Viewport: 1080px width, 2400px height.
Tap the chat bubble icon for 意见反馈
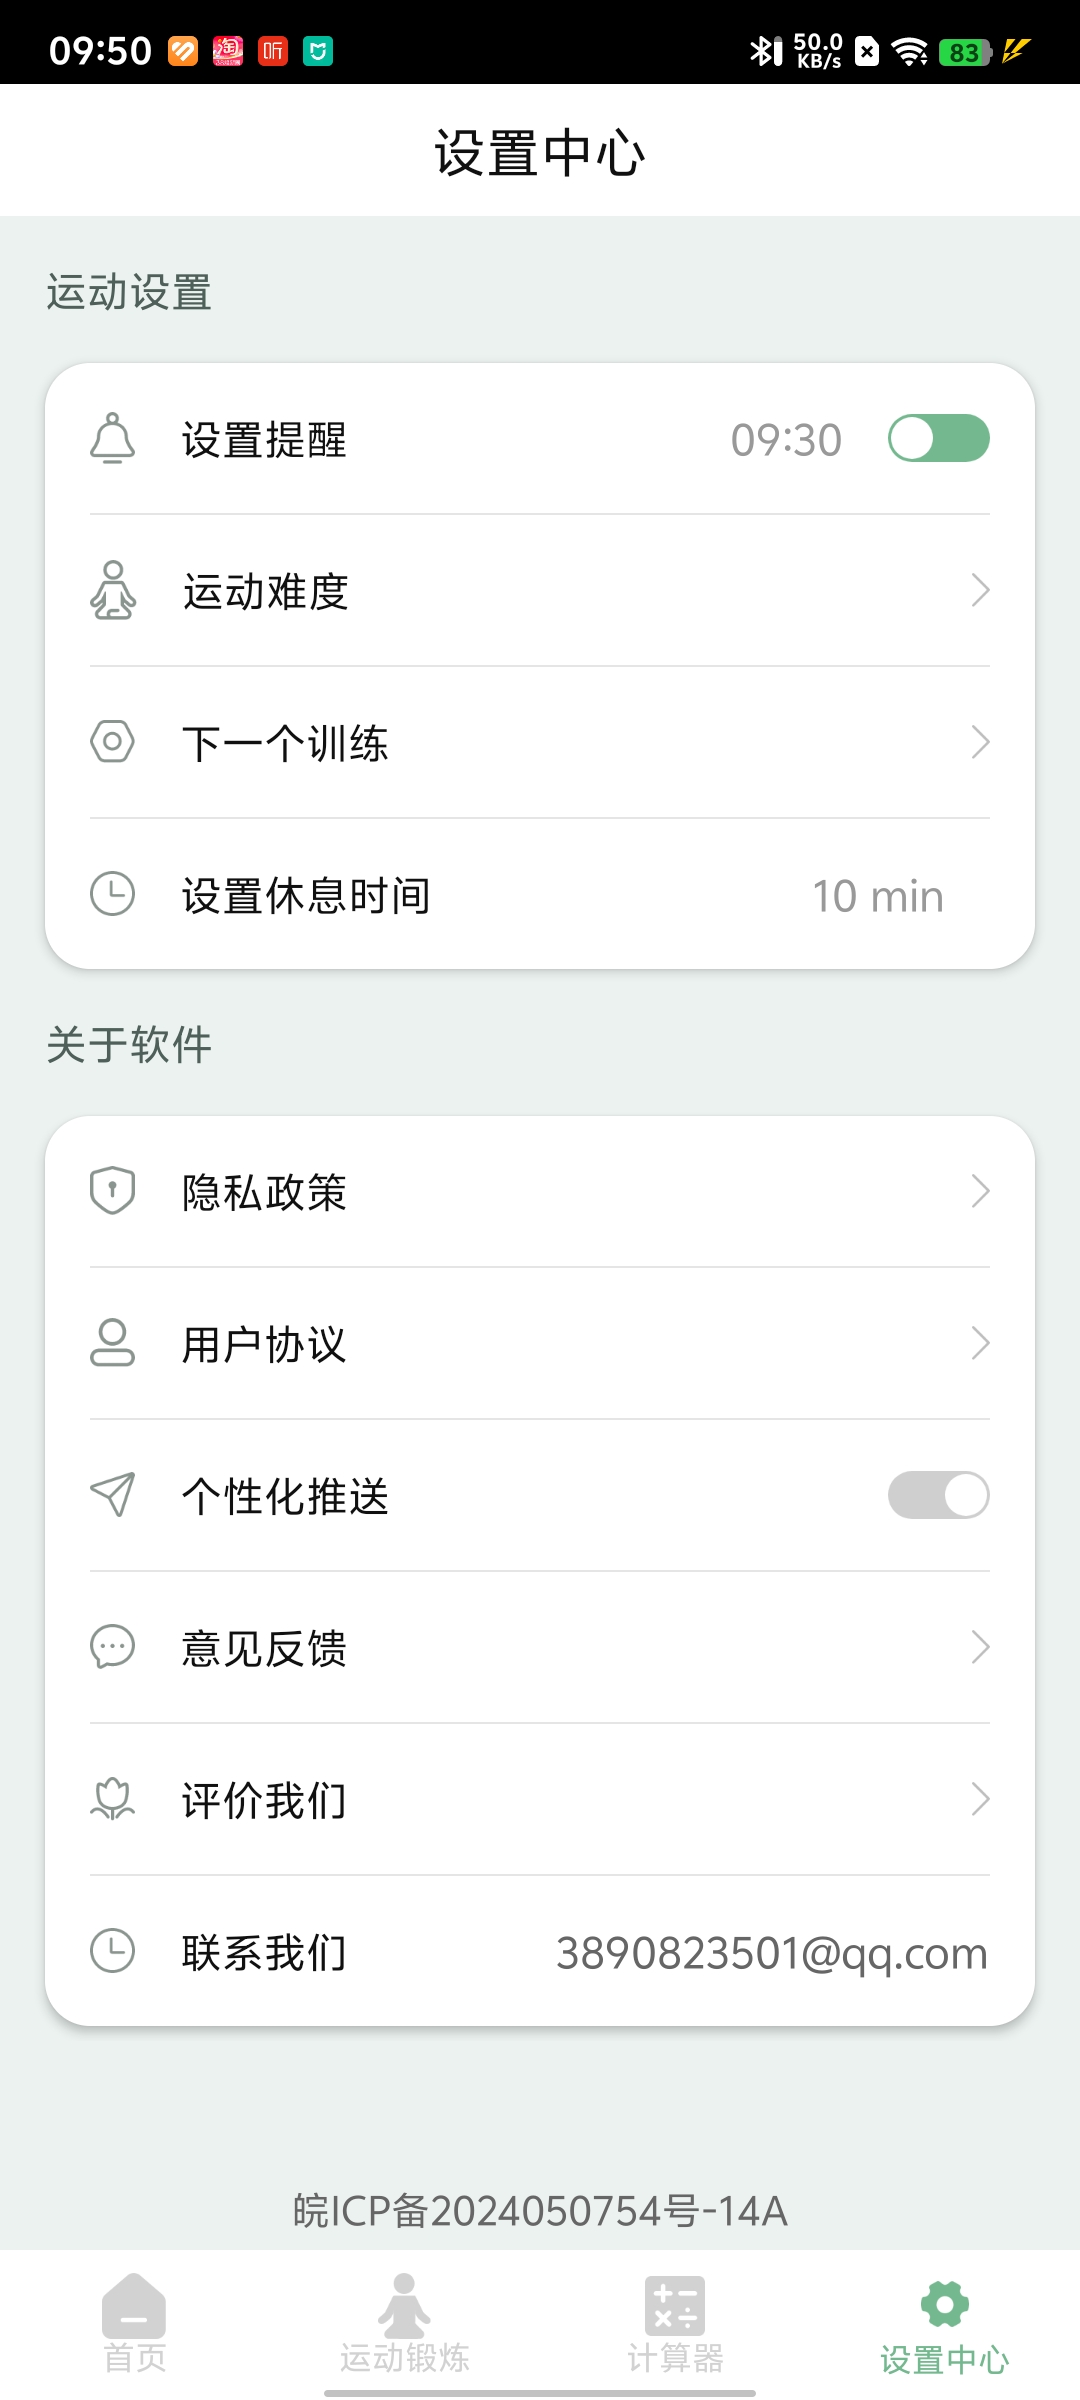(112, 1646)
